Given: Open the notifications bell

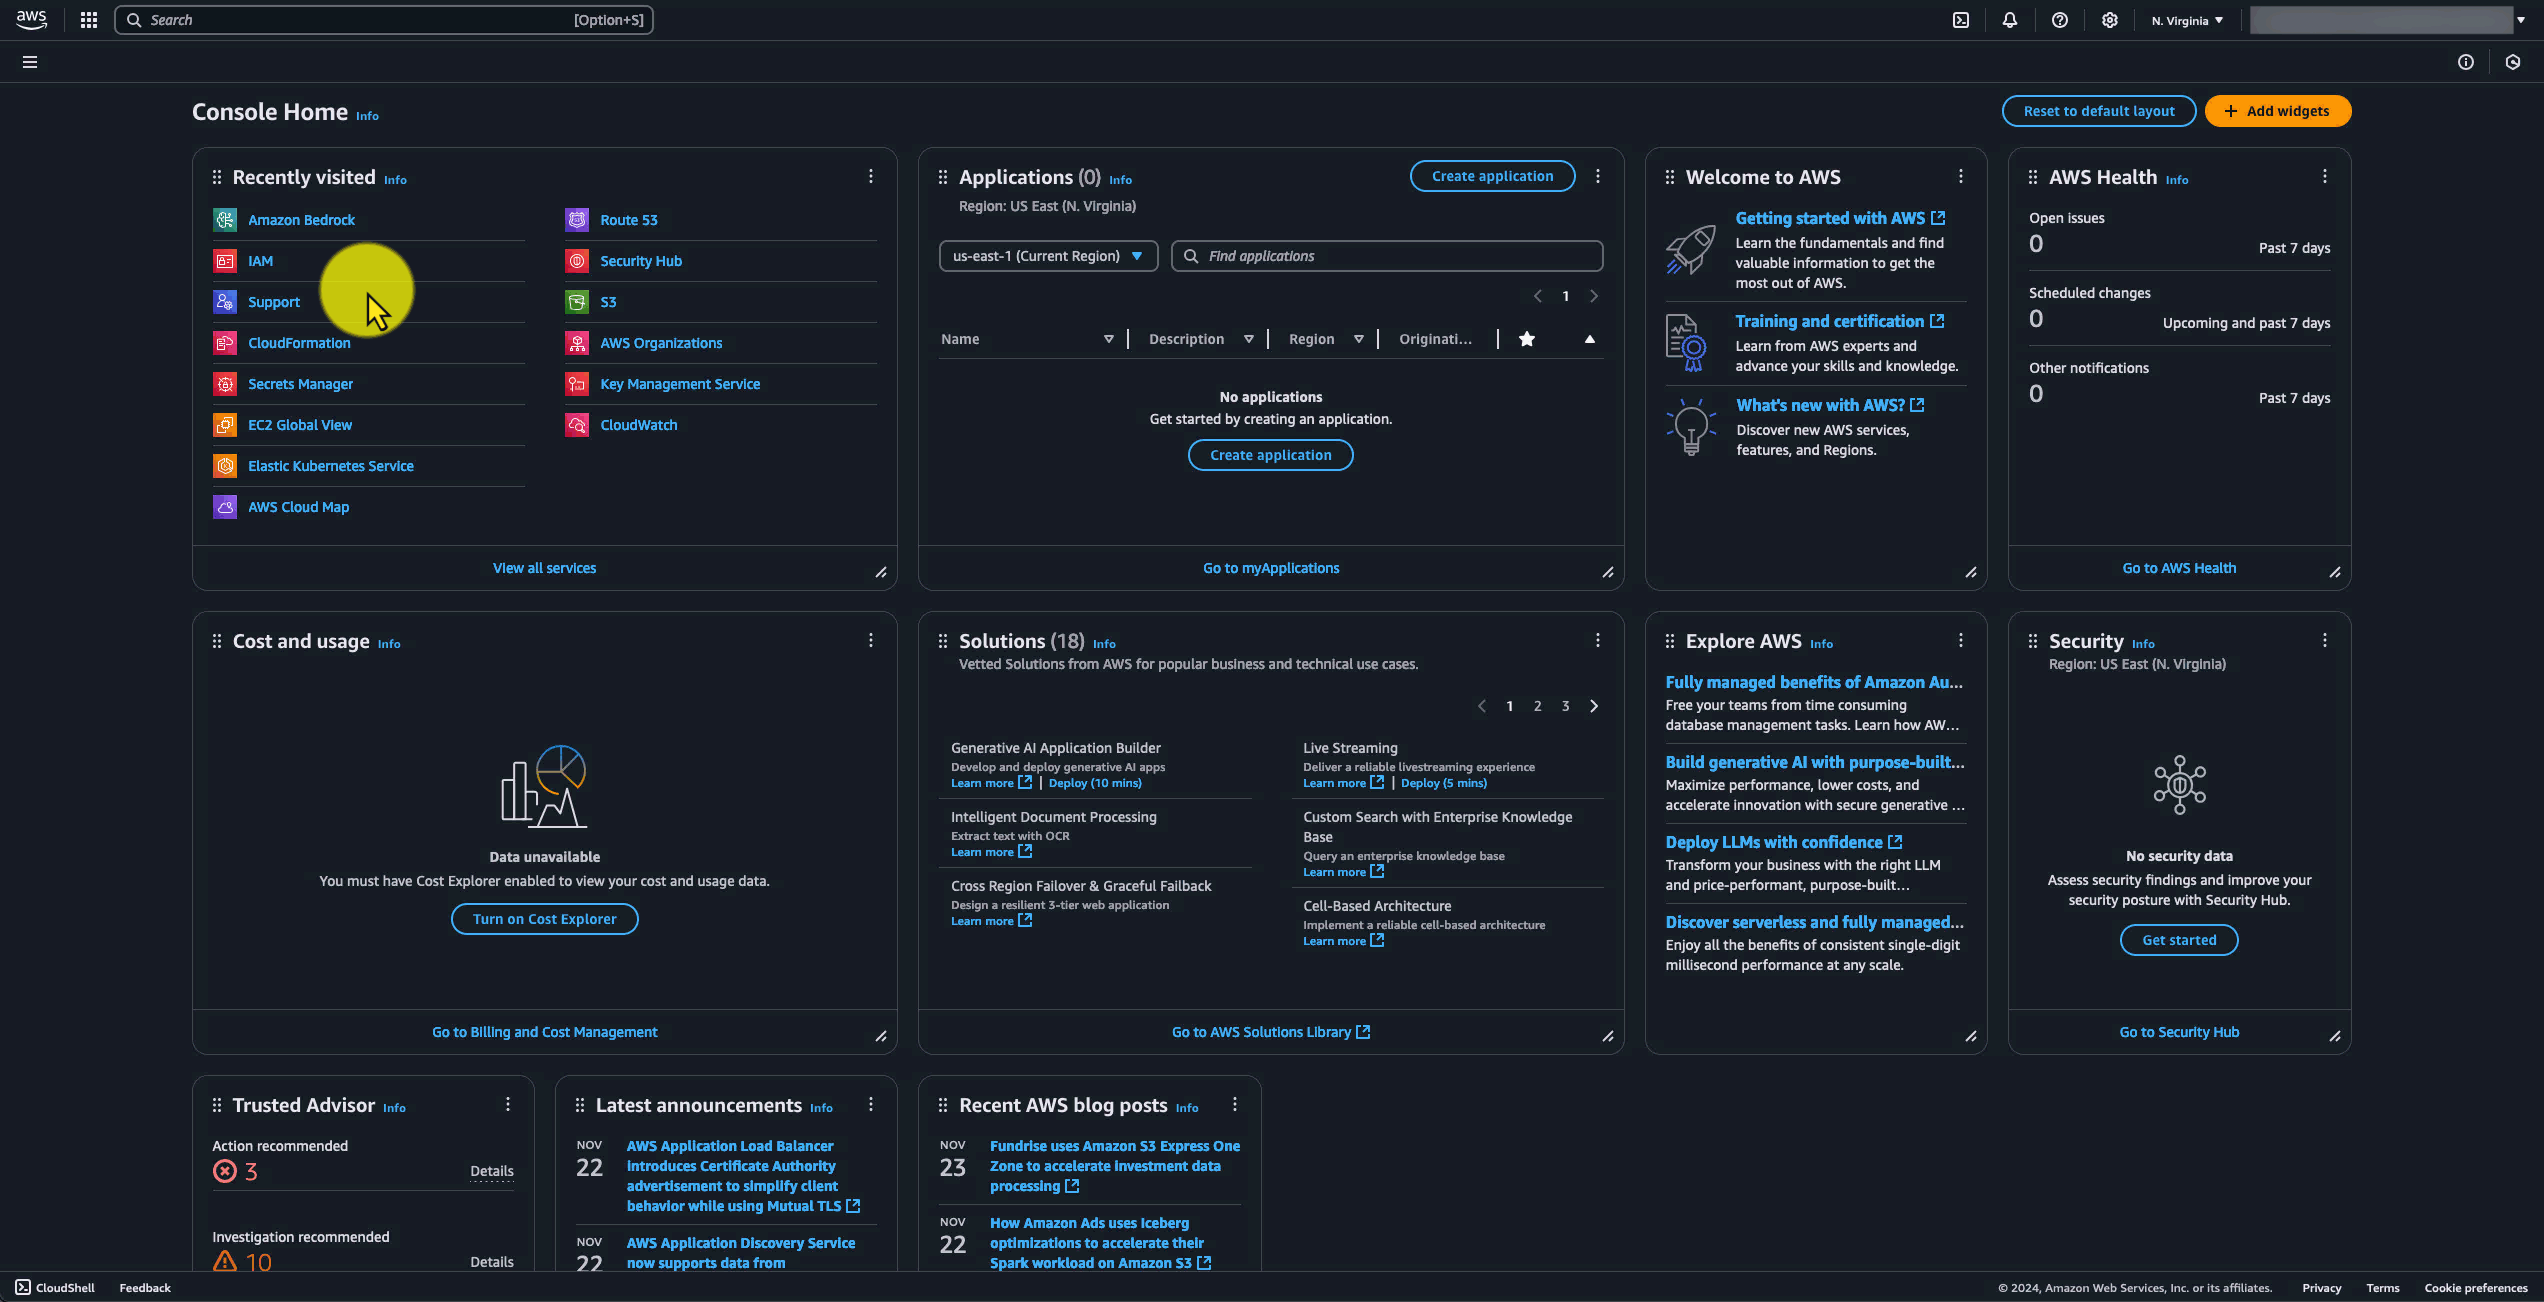Looking at the screenshot, I should tap(2010, 20).
